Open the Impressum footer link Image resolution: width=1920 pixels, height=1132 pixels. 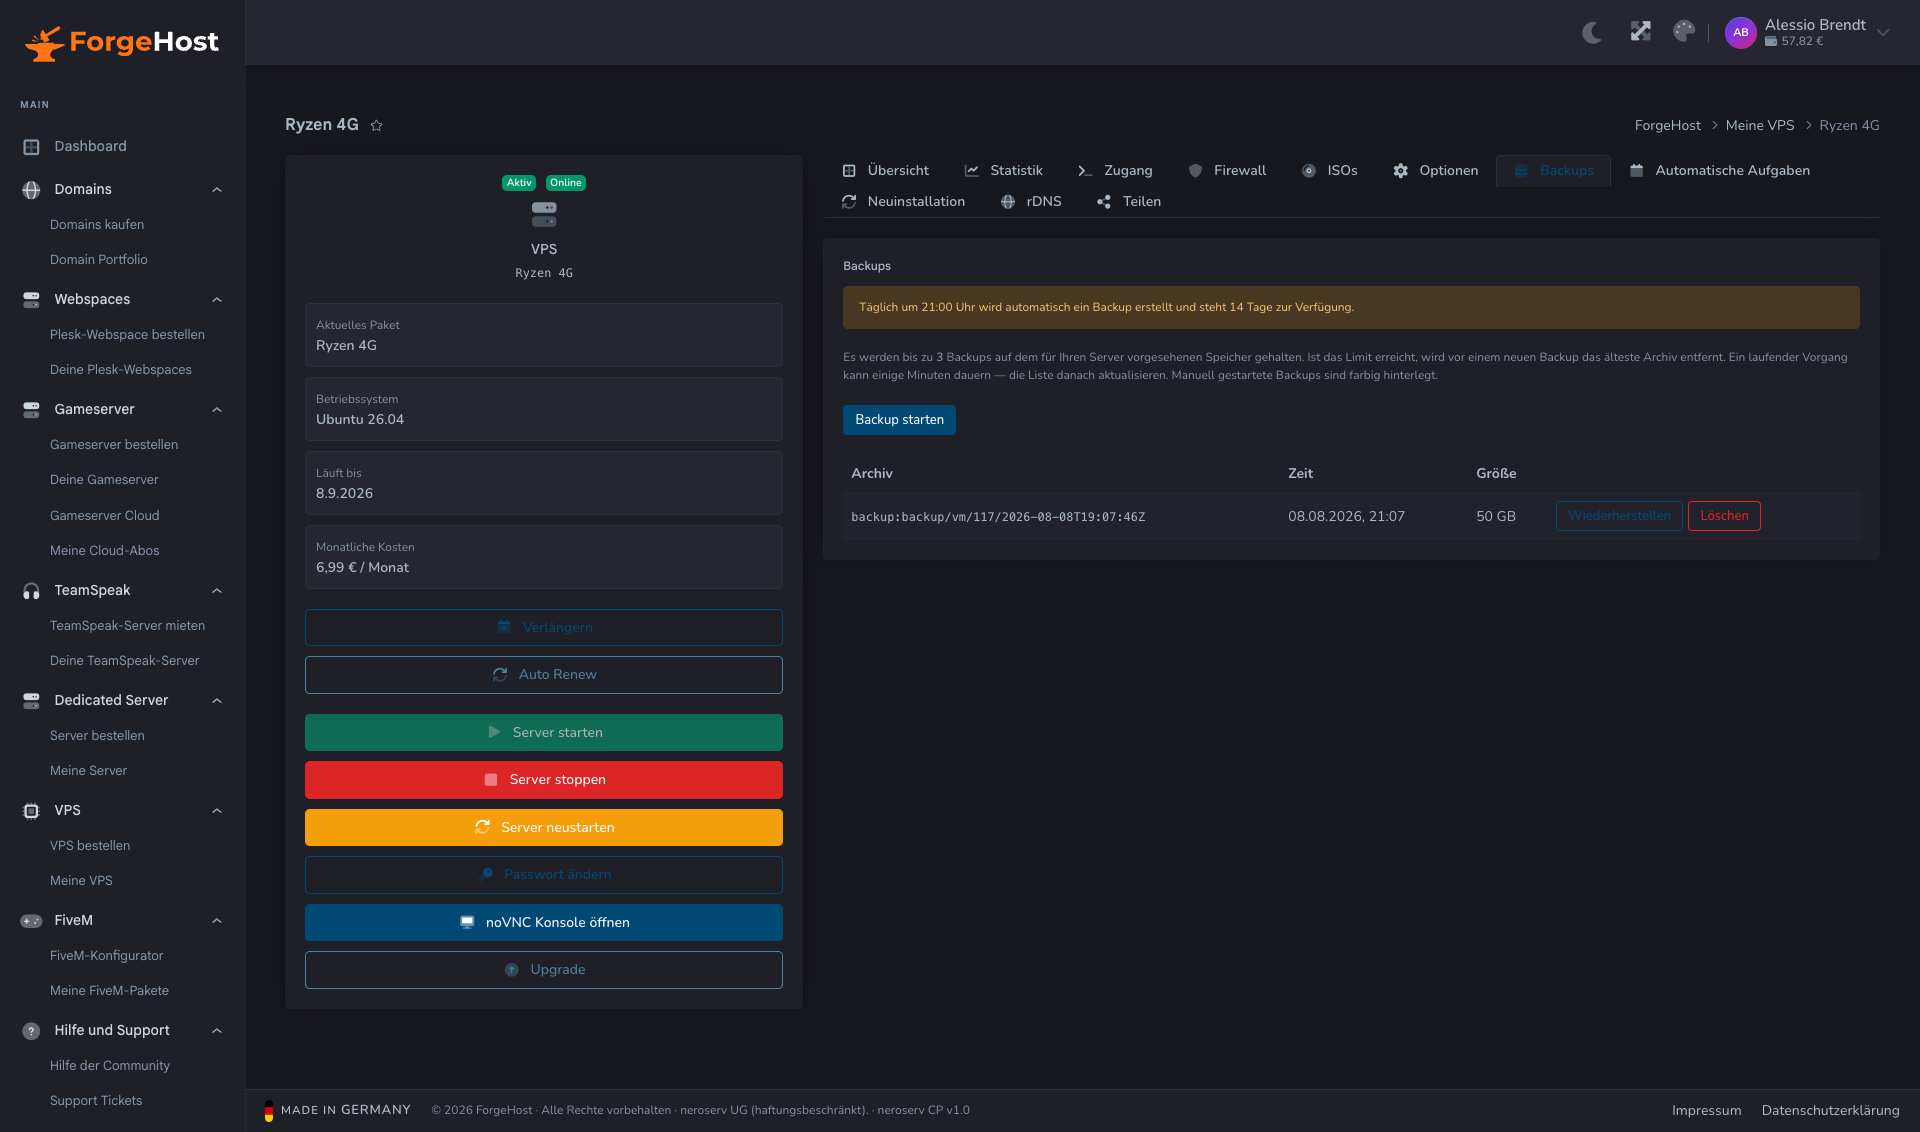1706,1111
